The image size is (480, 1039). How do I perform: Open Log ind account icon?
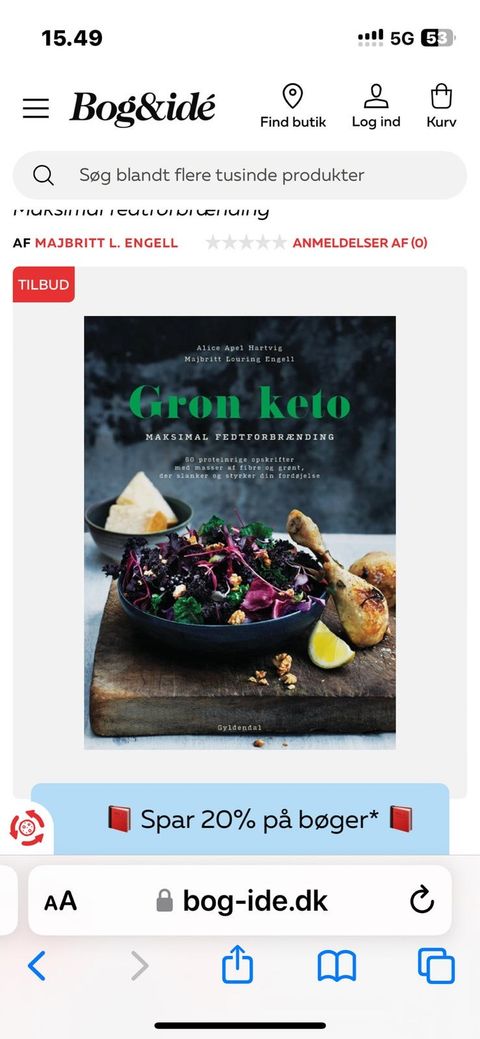[376, 106]
